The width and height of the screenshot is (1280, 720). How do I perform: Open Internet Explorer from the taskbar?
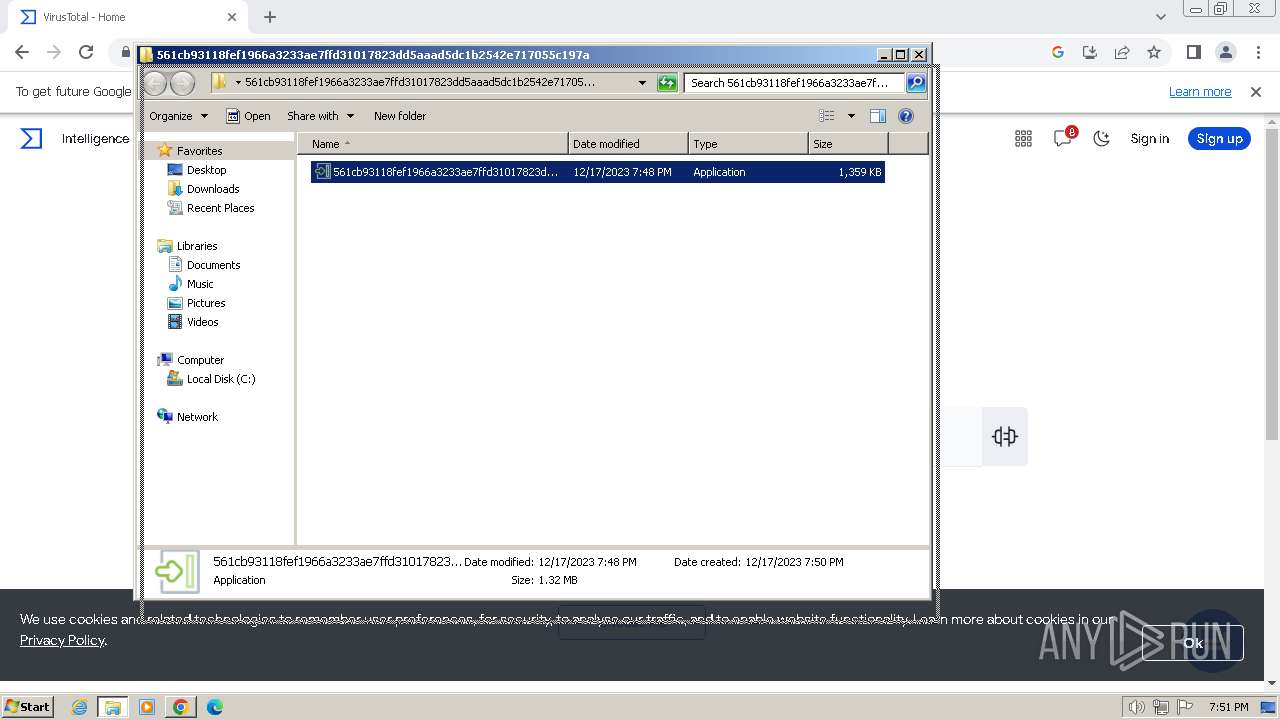click(x=79, y=707)
